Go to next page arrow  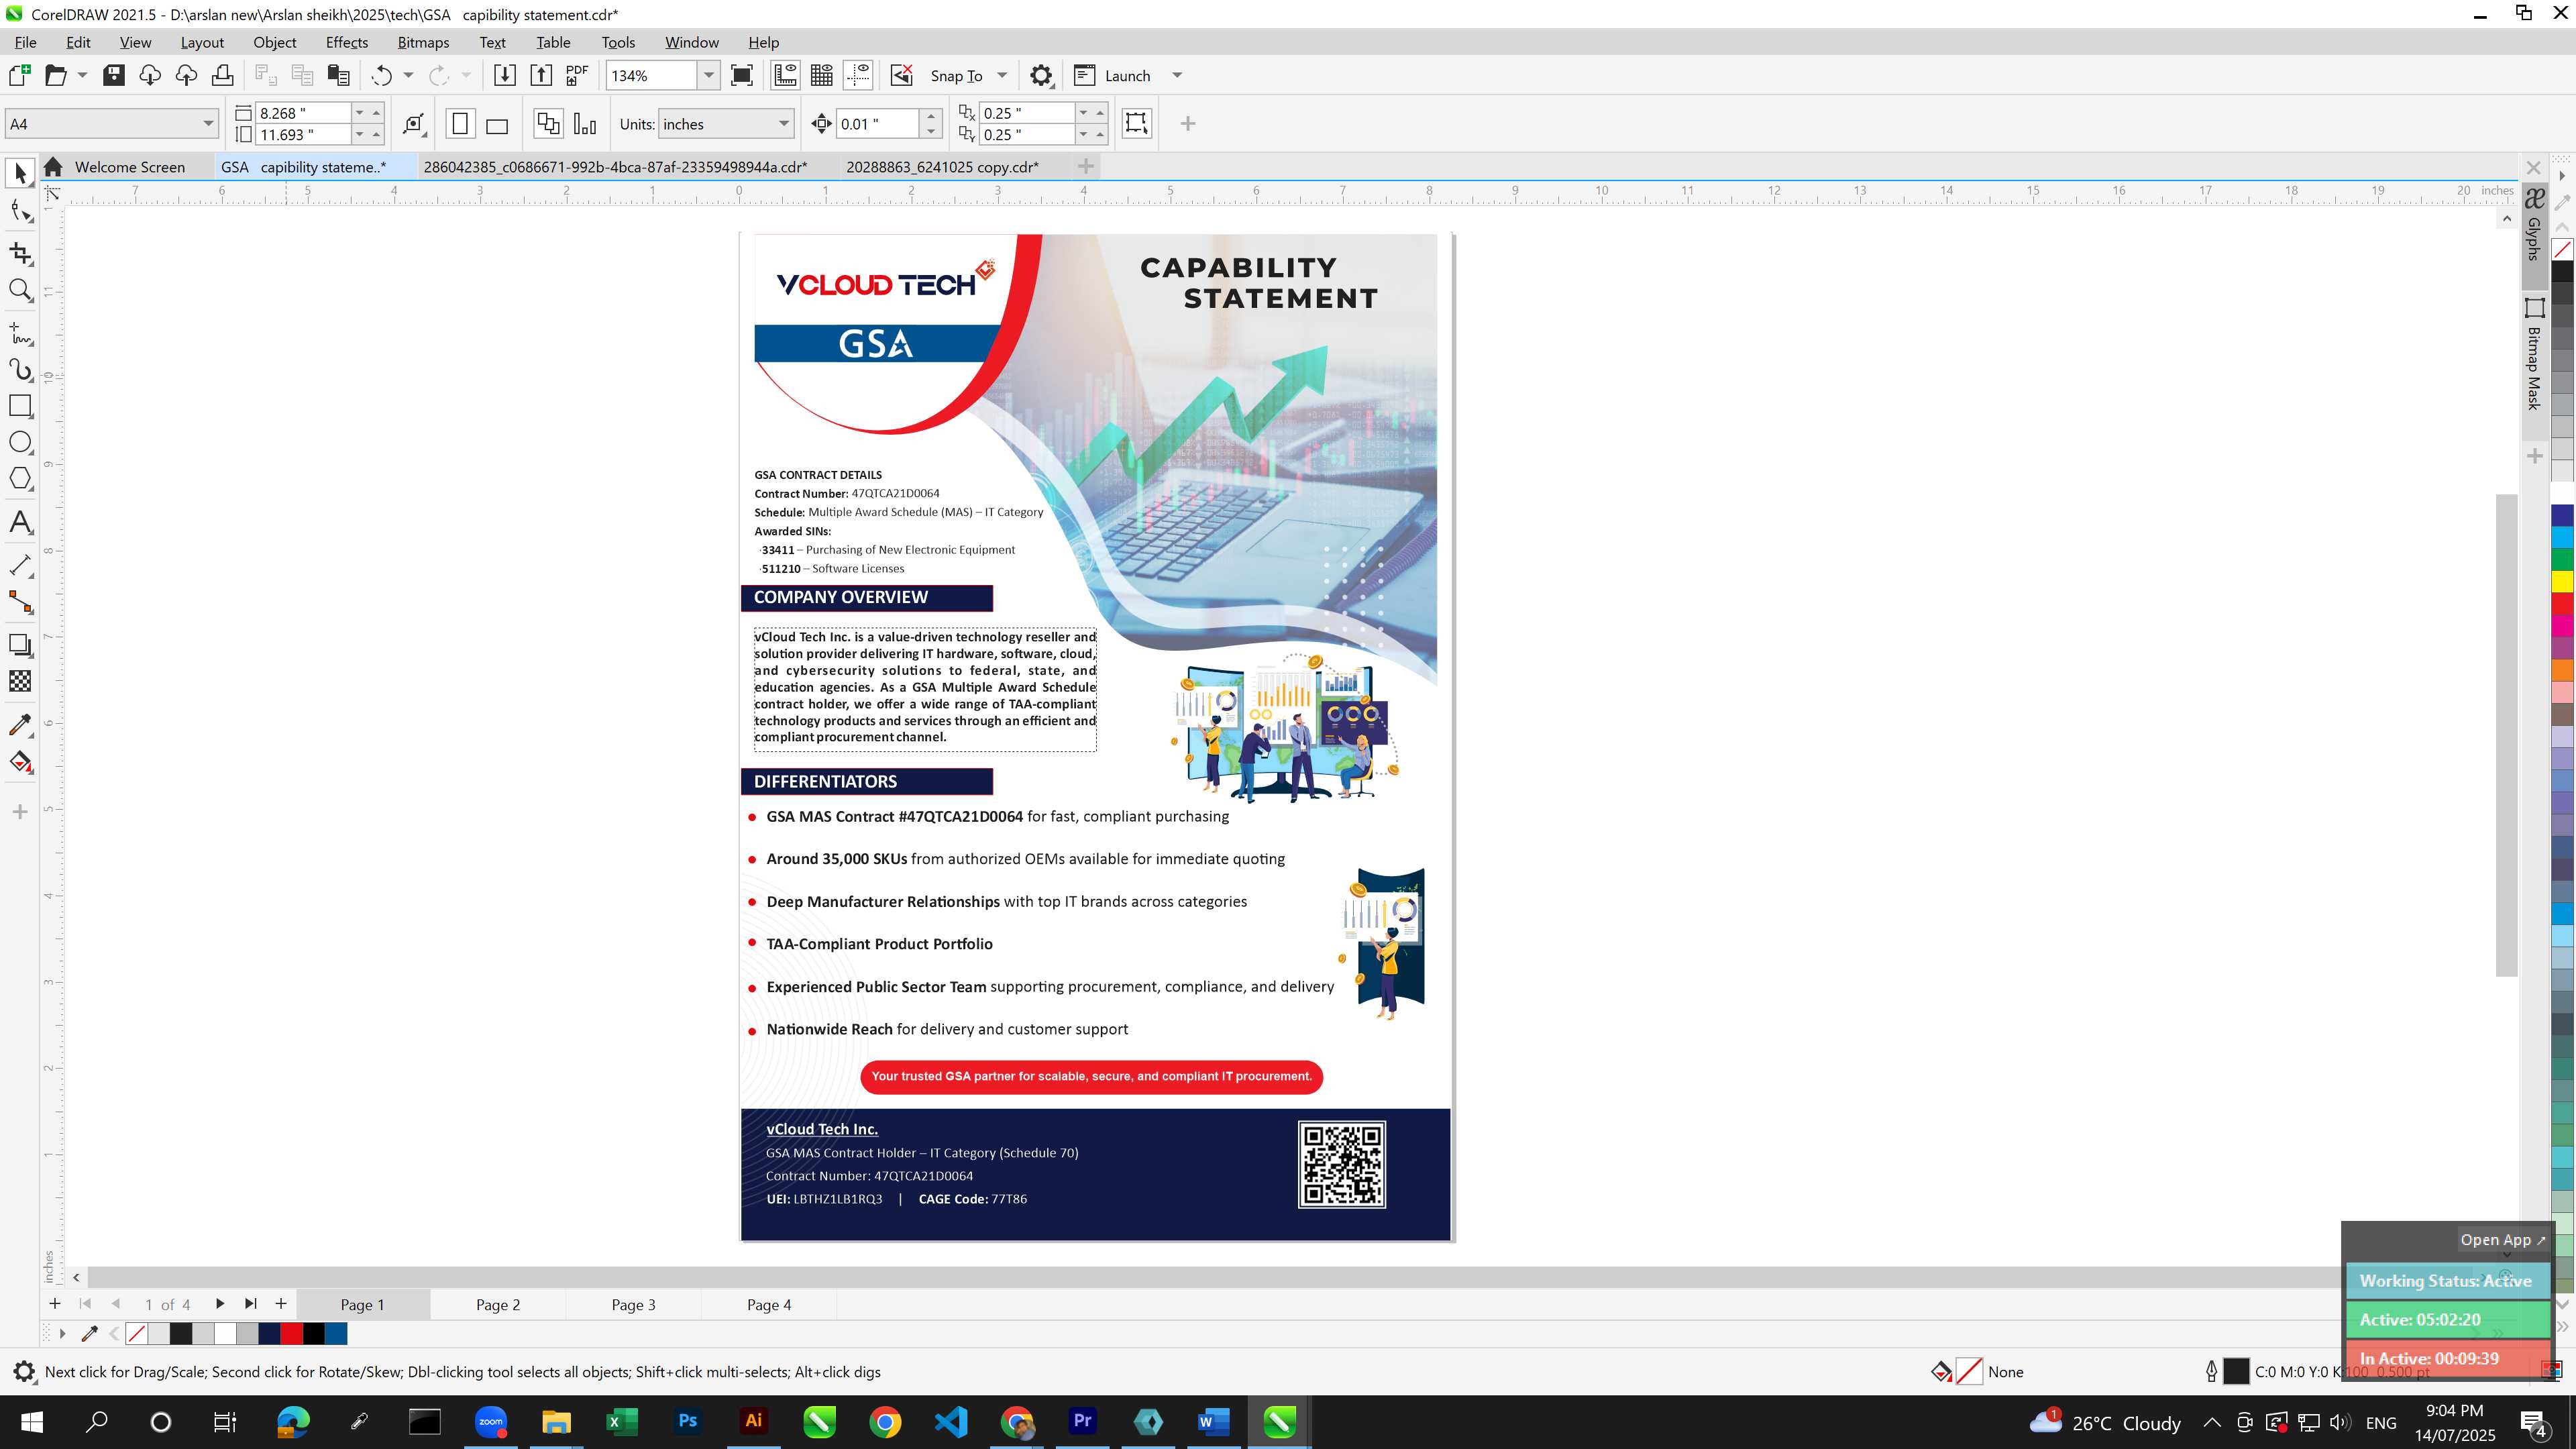(219, 1304)
